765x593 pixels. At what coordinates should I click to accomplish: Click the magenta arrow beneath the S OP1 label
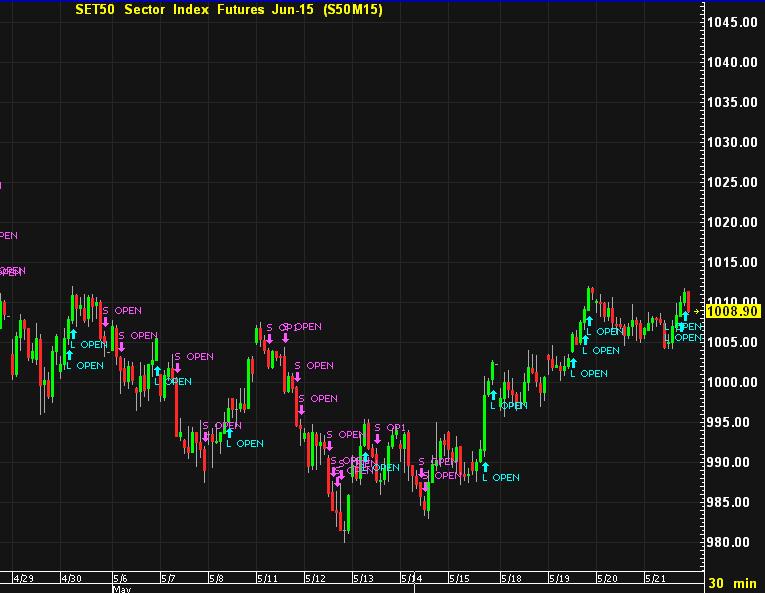tap(377, 439)
